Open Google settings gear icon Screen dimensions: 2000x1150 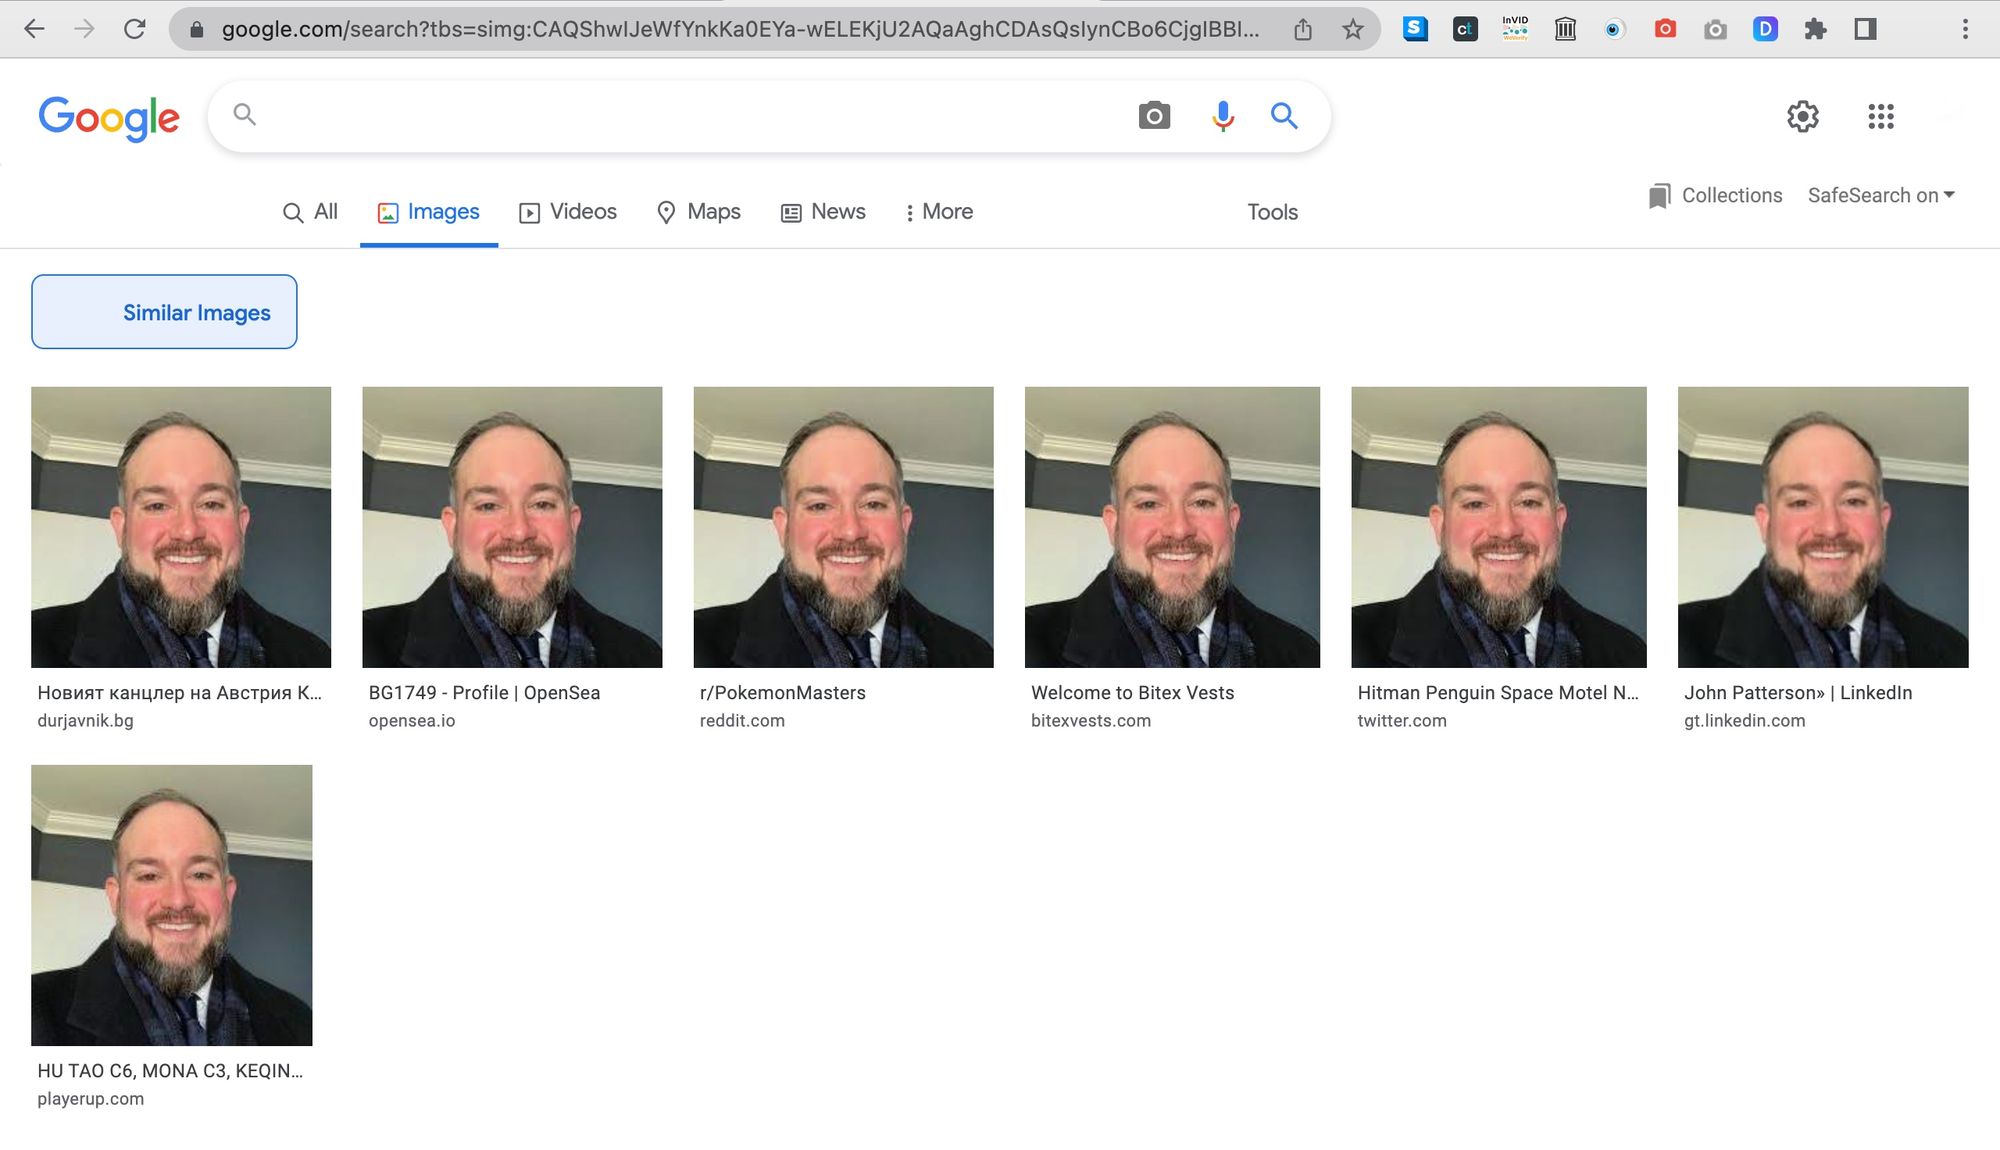point(1802,116)
